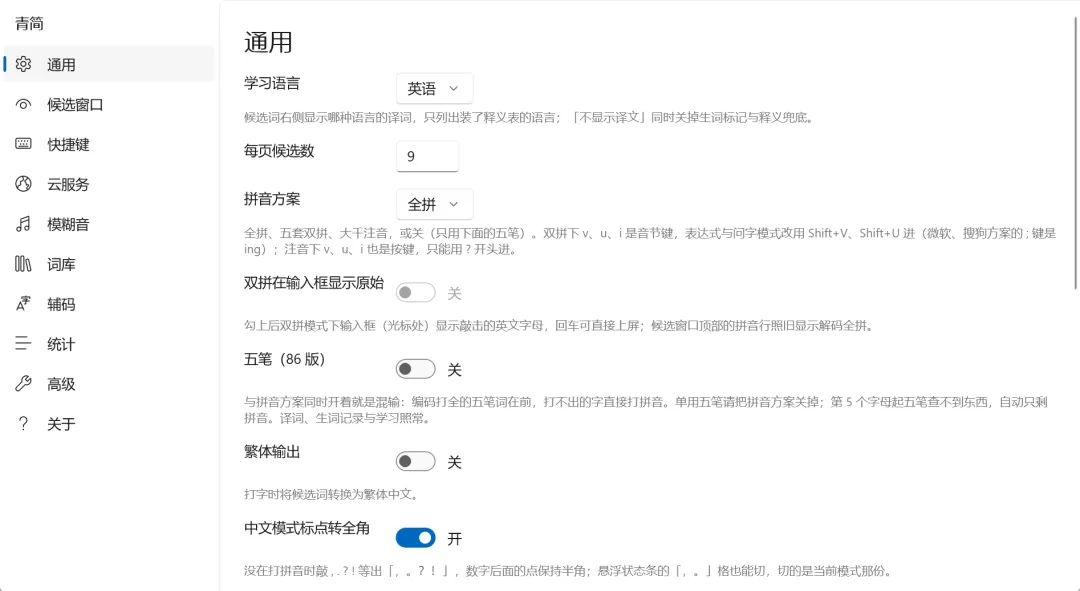Open the 云服务 page

[109, 184]
